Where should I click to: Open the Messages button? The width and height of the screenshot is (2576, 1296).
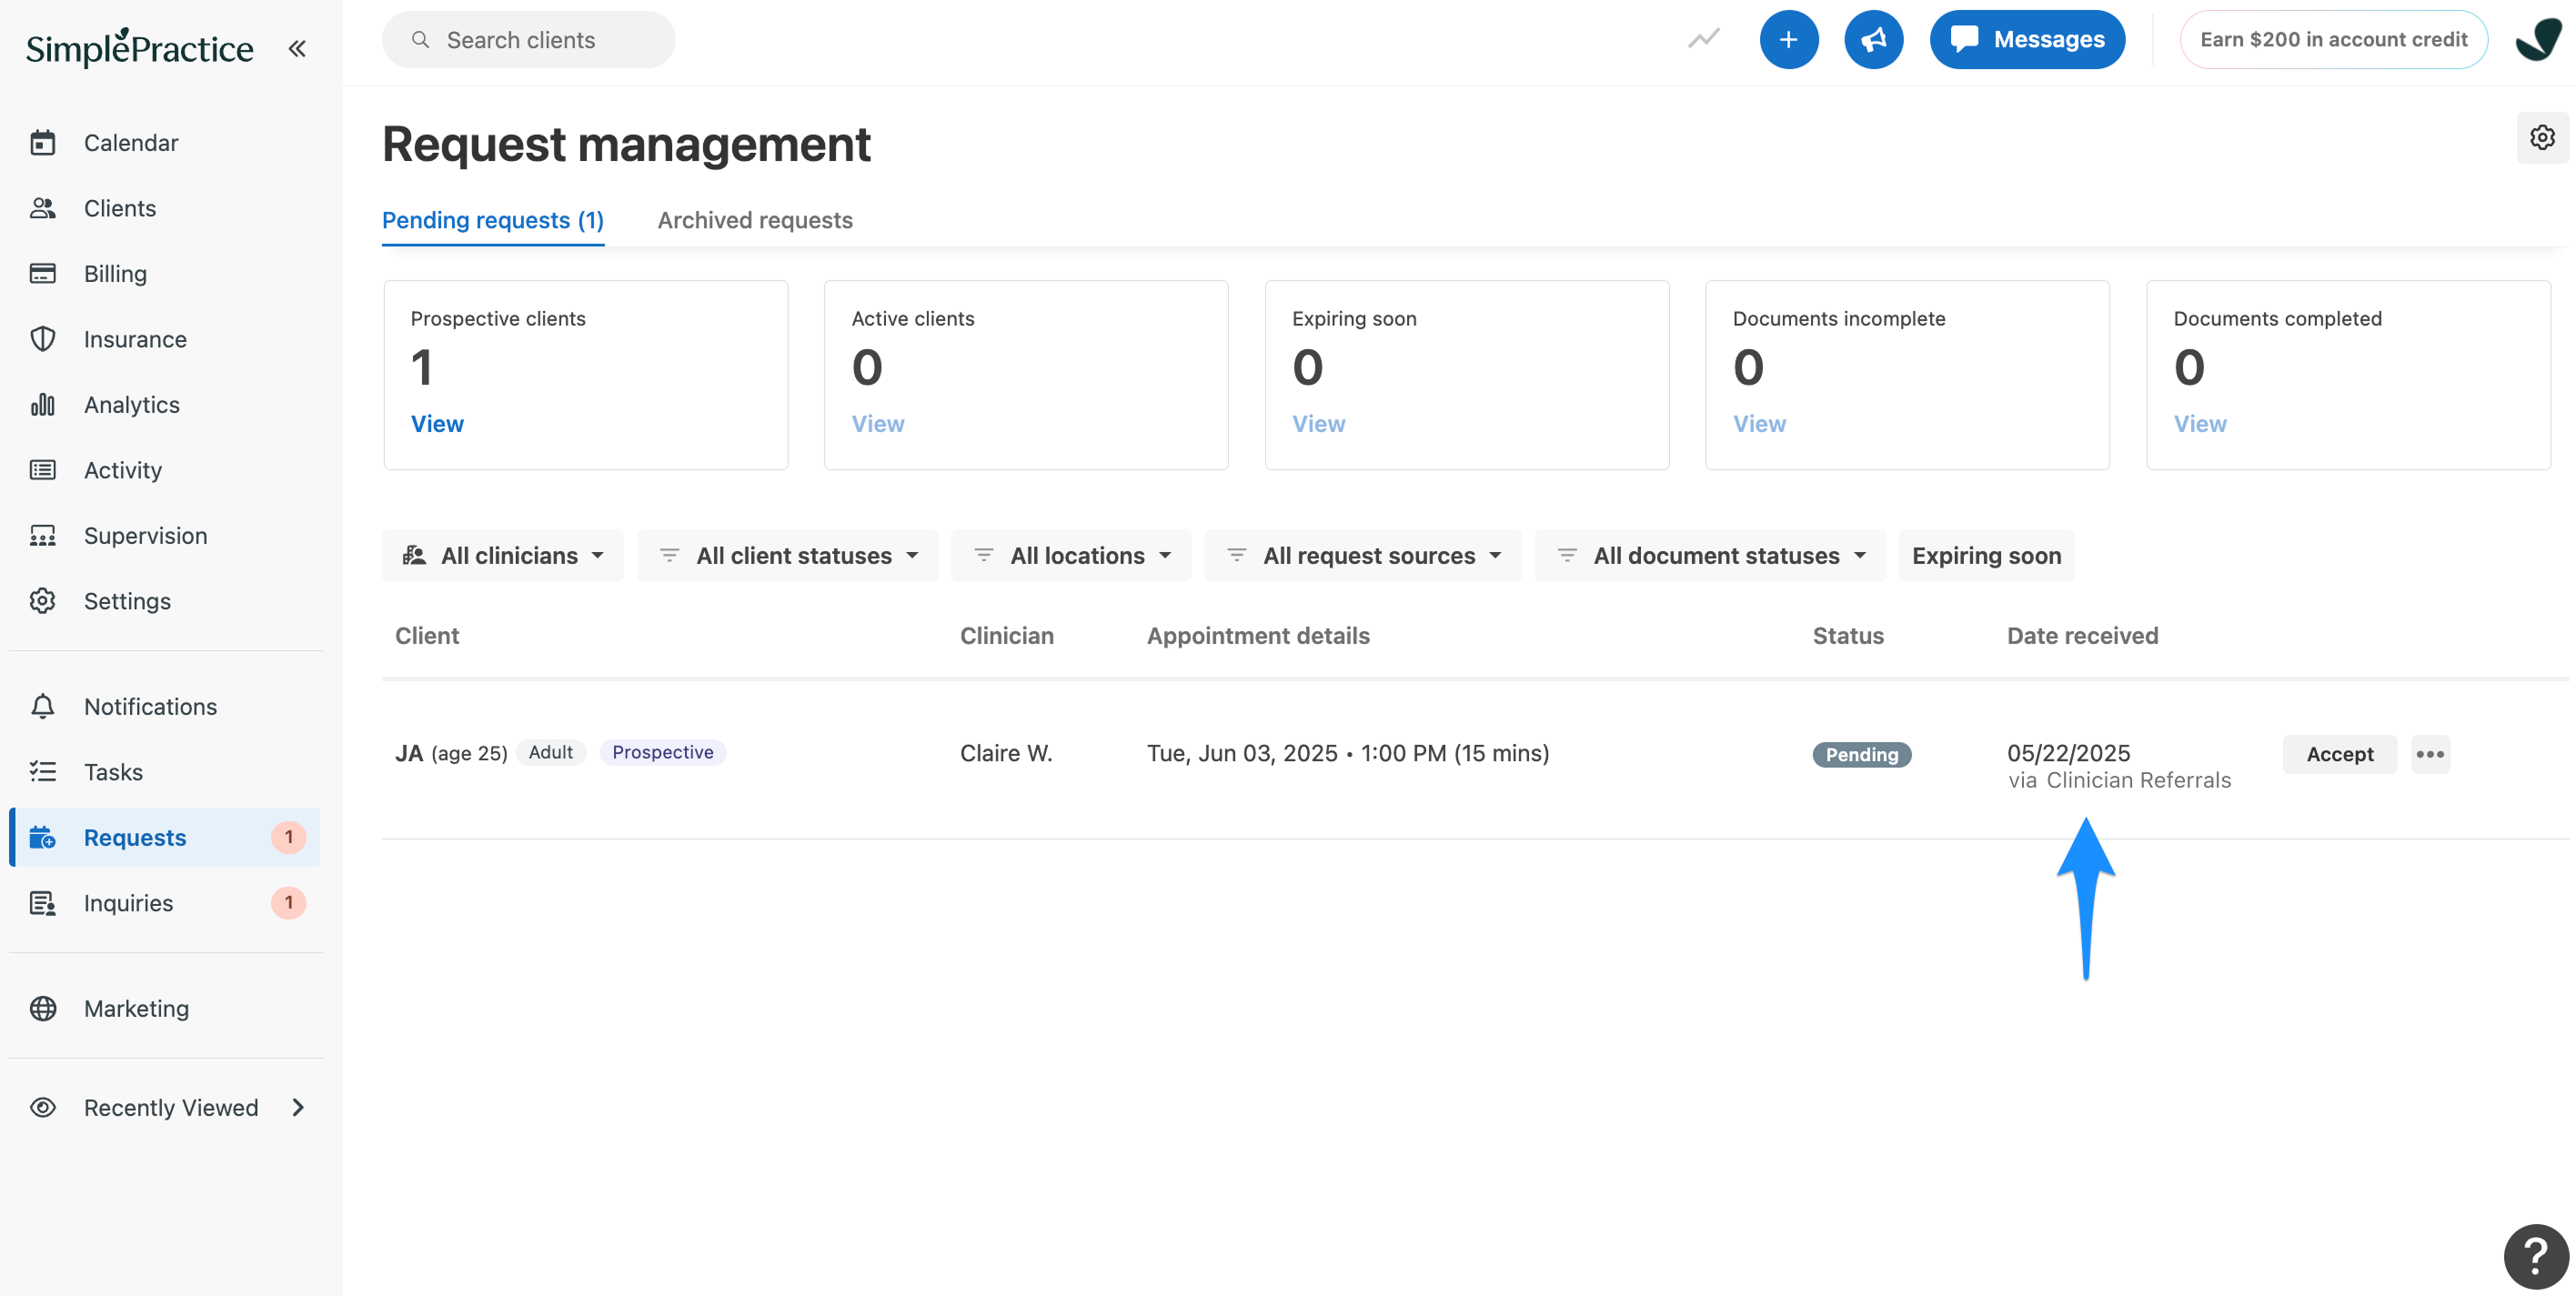click(2027, 40)
